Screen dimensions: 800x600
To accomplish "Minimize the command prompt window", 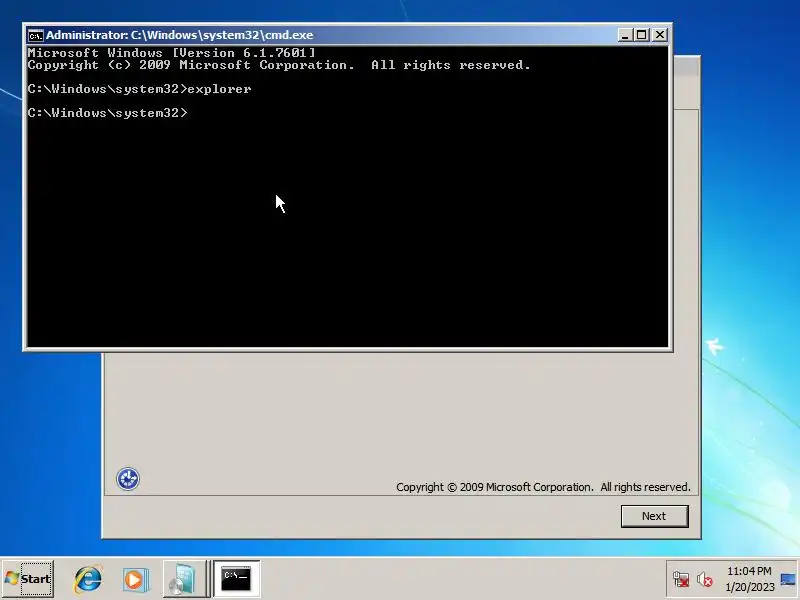I will (x=625, y=35).
